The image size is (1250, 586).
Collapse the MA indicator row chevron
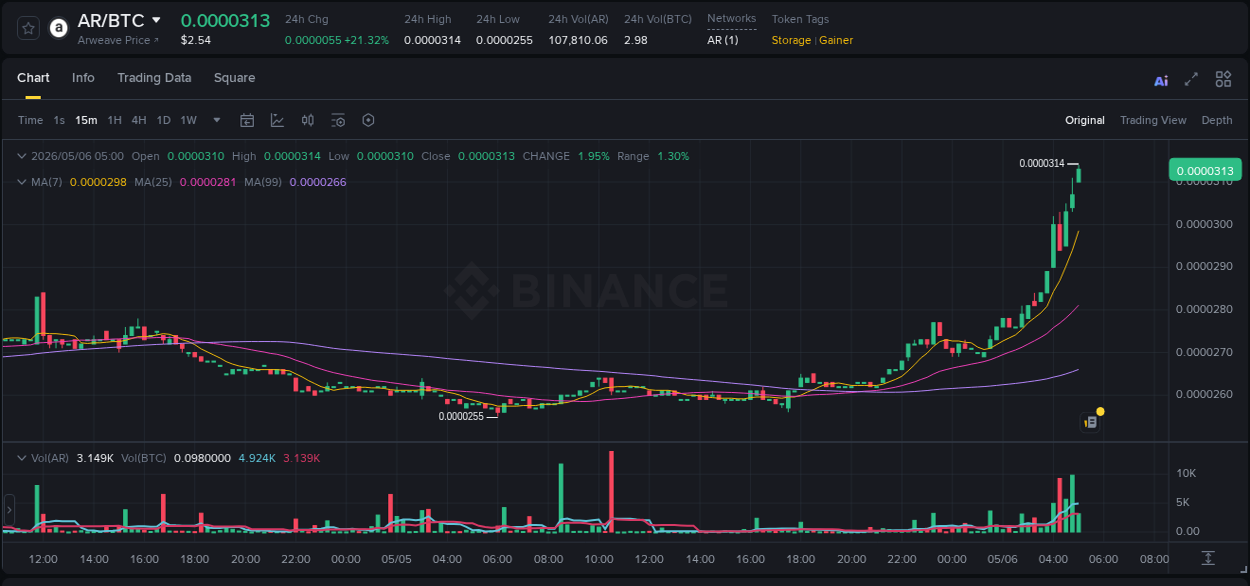coord(22,182)
